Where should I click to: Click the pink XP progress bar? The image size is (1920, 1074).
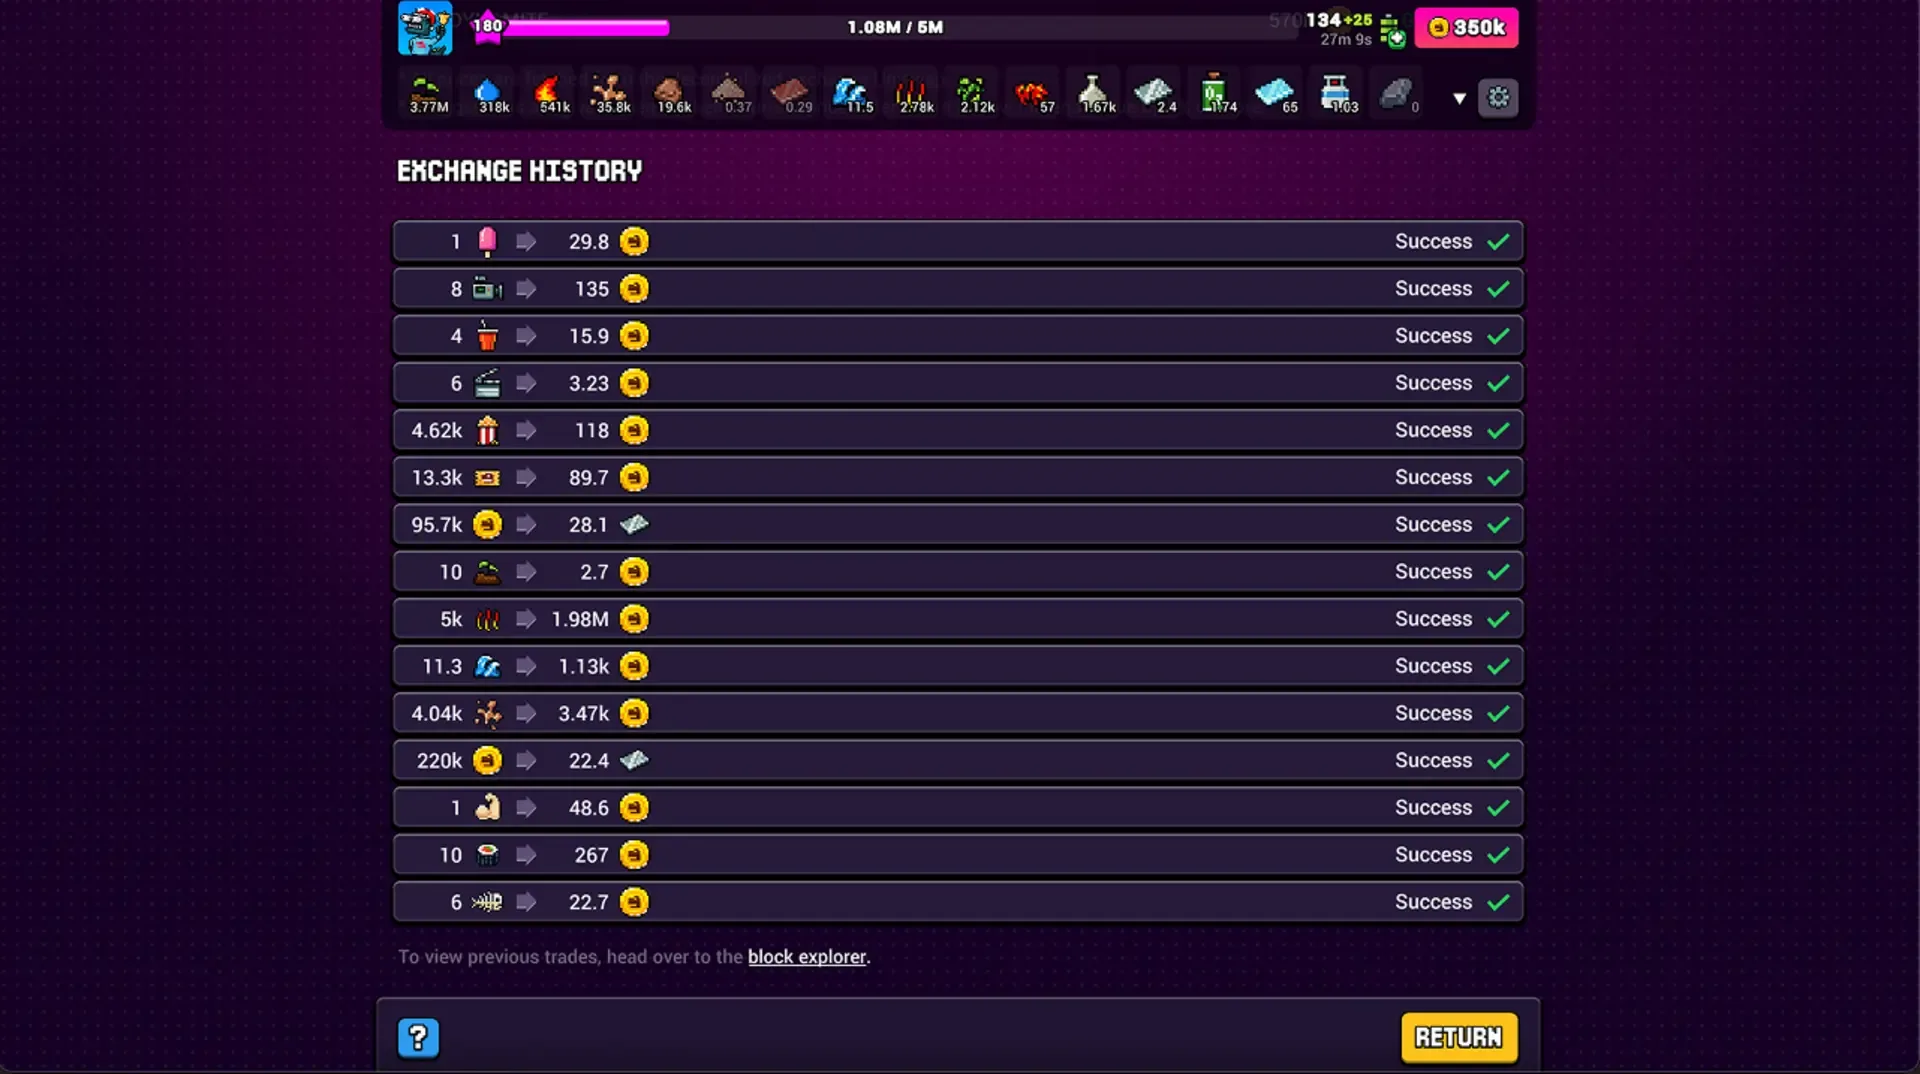tap(585, 28)
